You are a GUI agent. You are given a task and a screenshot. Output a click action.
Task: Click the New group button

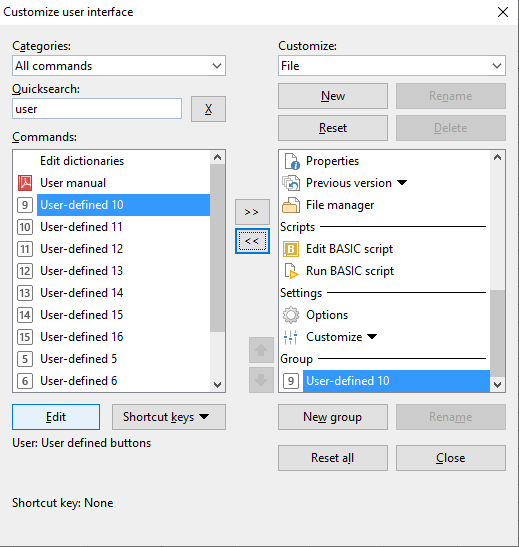(333, 417)
